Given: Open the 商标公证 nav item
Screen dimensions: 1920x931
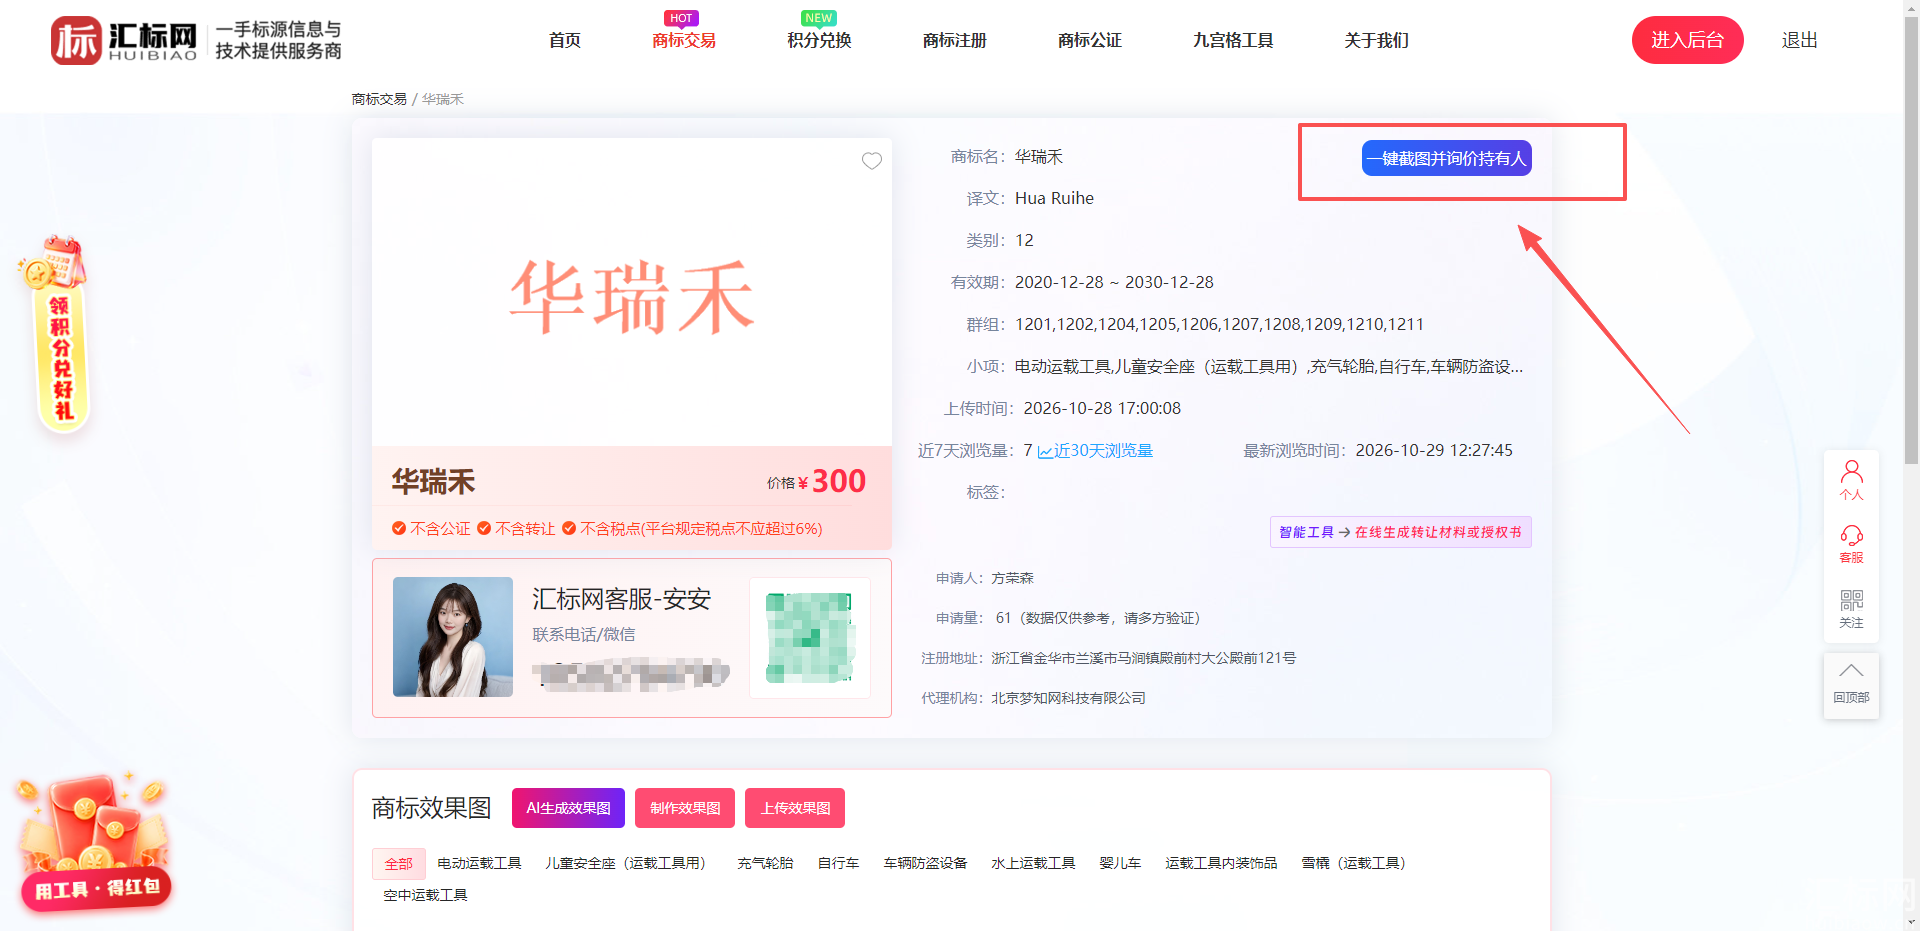Looking at the screenshot, I should (1090, 40).
